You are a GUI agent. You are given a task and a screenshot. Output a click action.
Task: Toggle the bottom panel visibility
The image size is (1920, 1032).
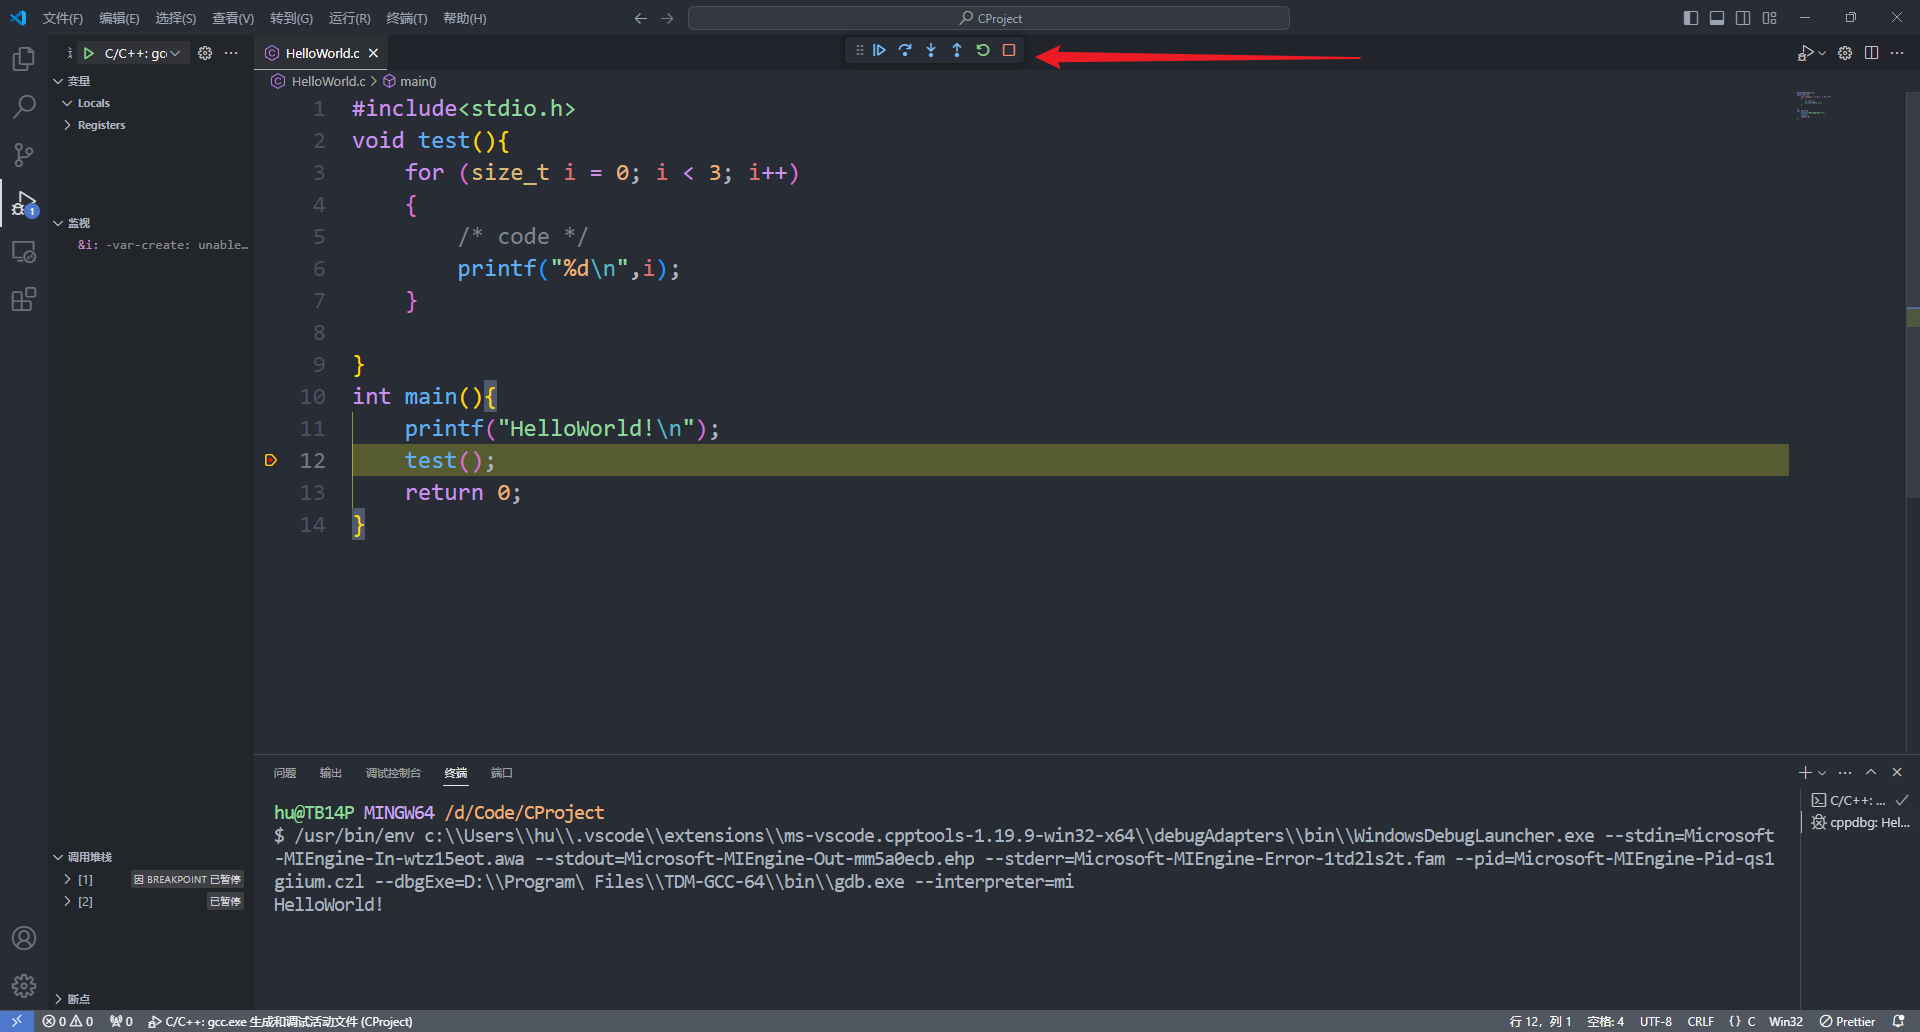[1717, 18]
